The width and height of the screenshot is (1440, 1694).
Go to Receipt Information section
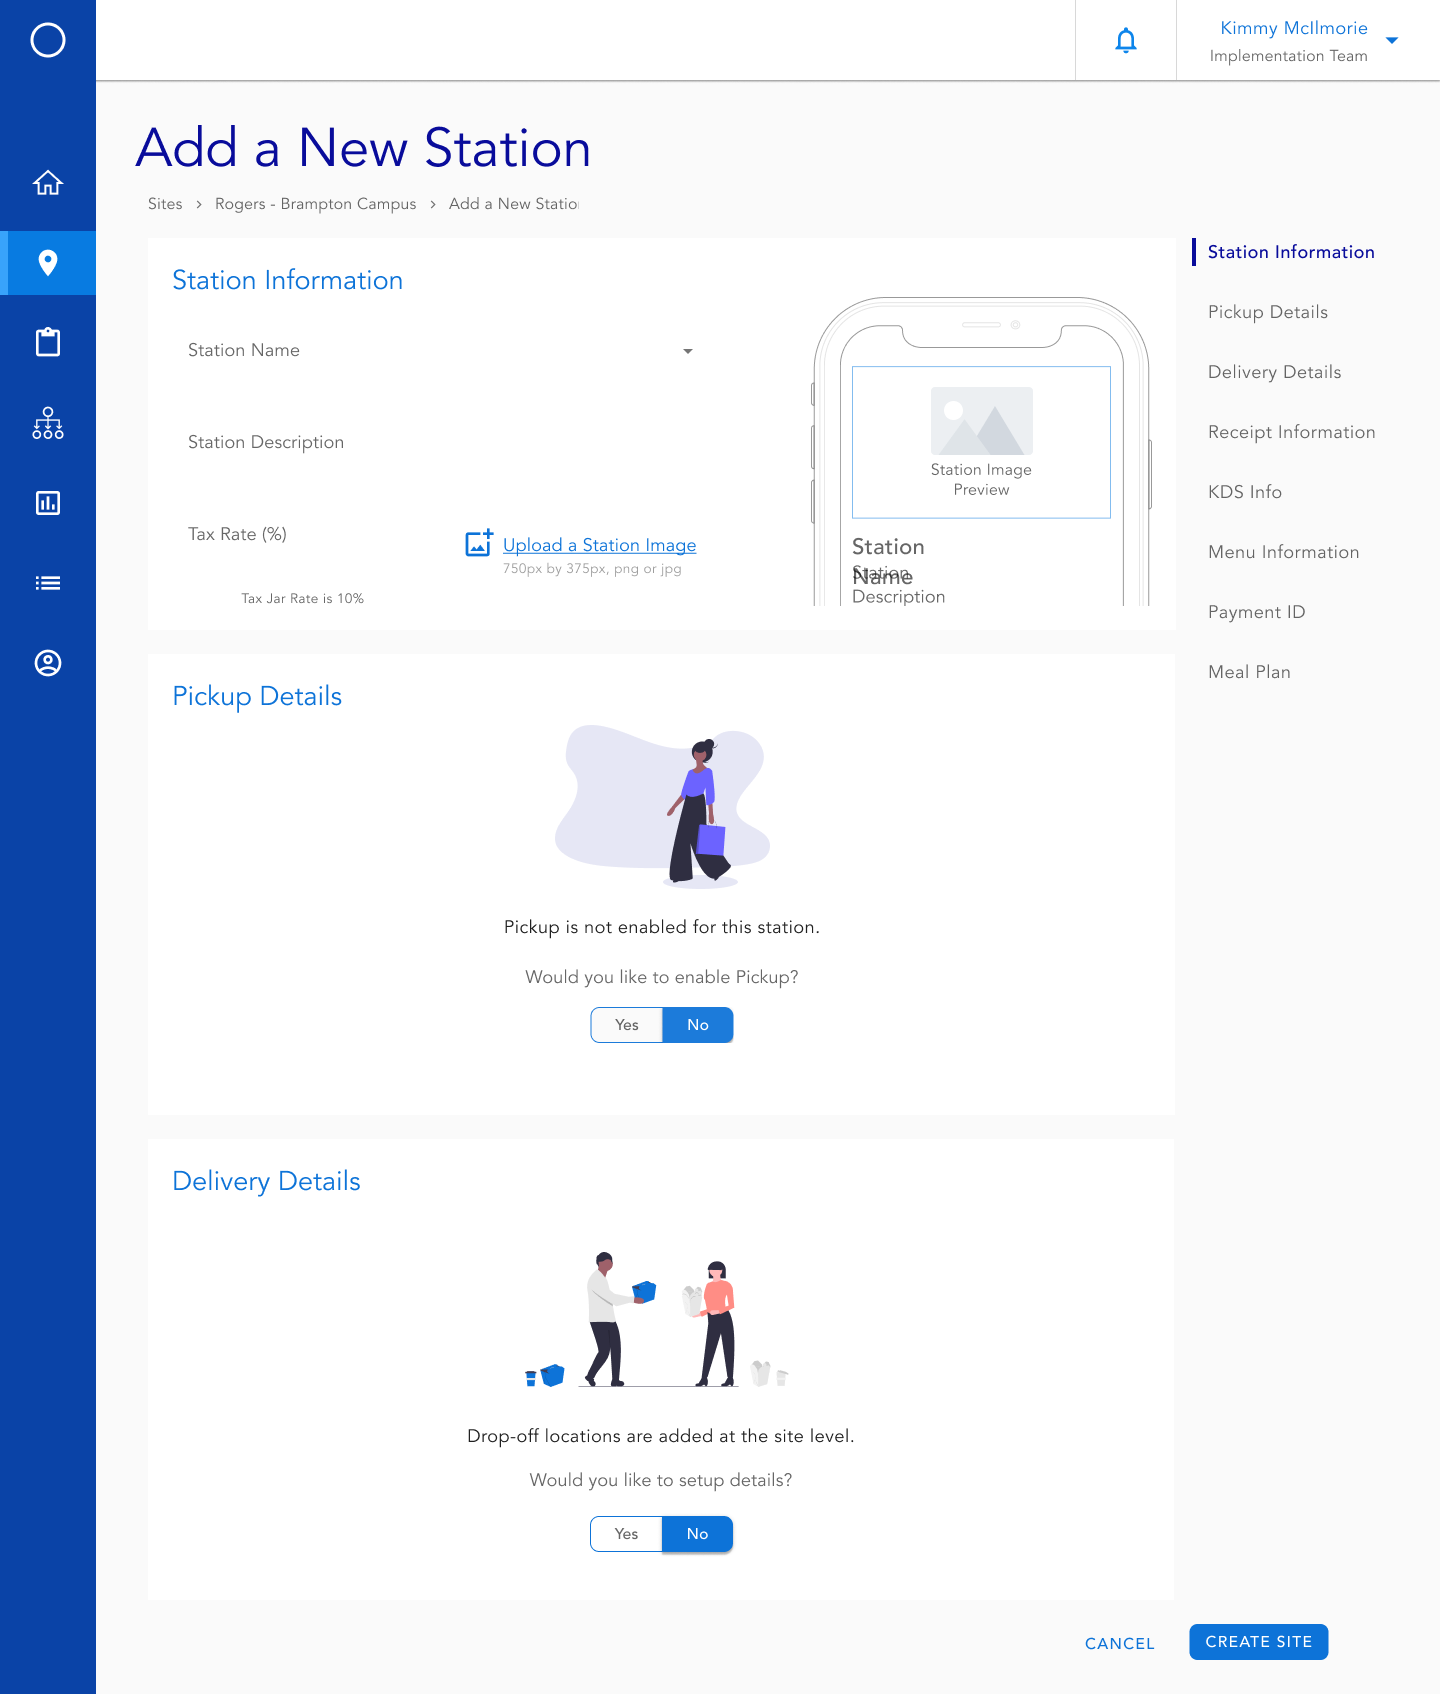[1292, 432]
